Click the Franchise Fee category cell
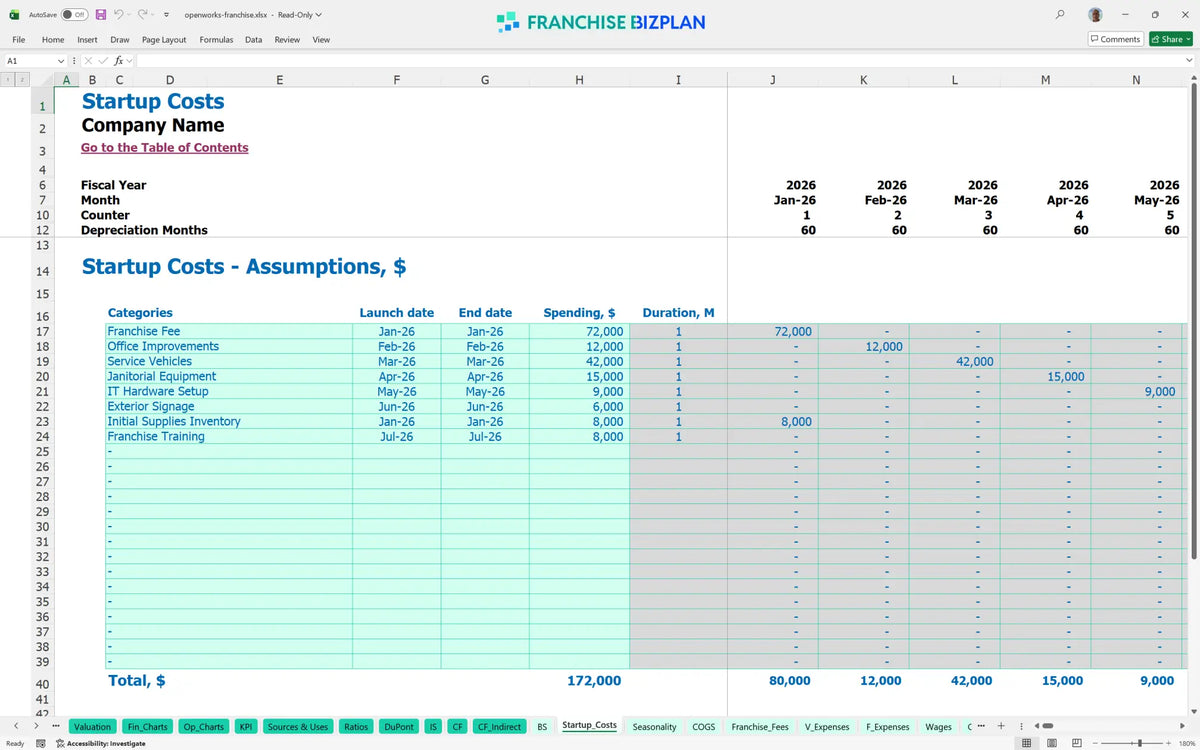 (229, 331)
